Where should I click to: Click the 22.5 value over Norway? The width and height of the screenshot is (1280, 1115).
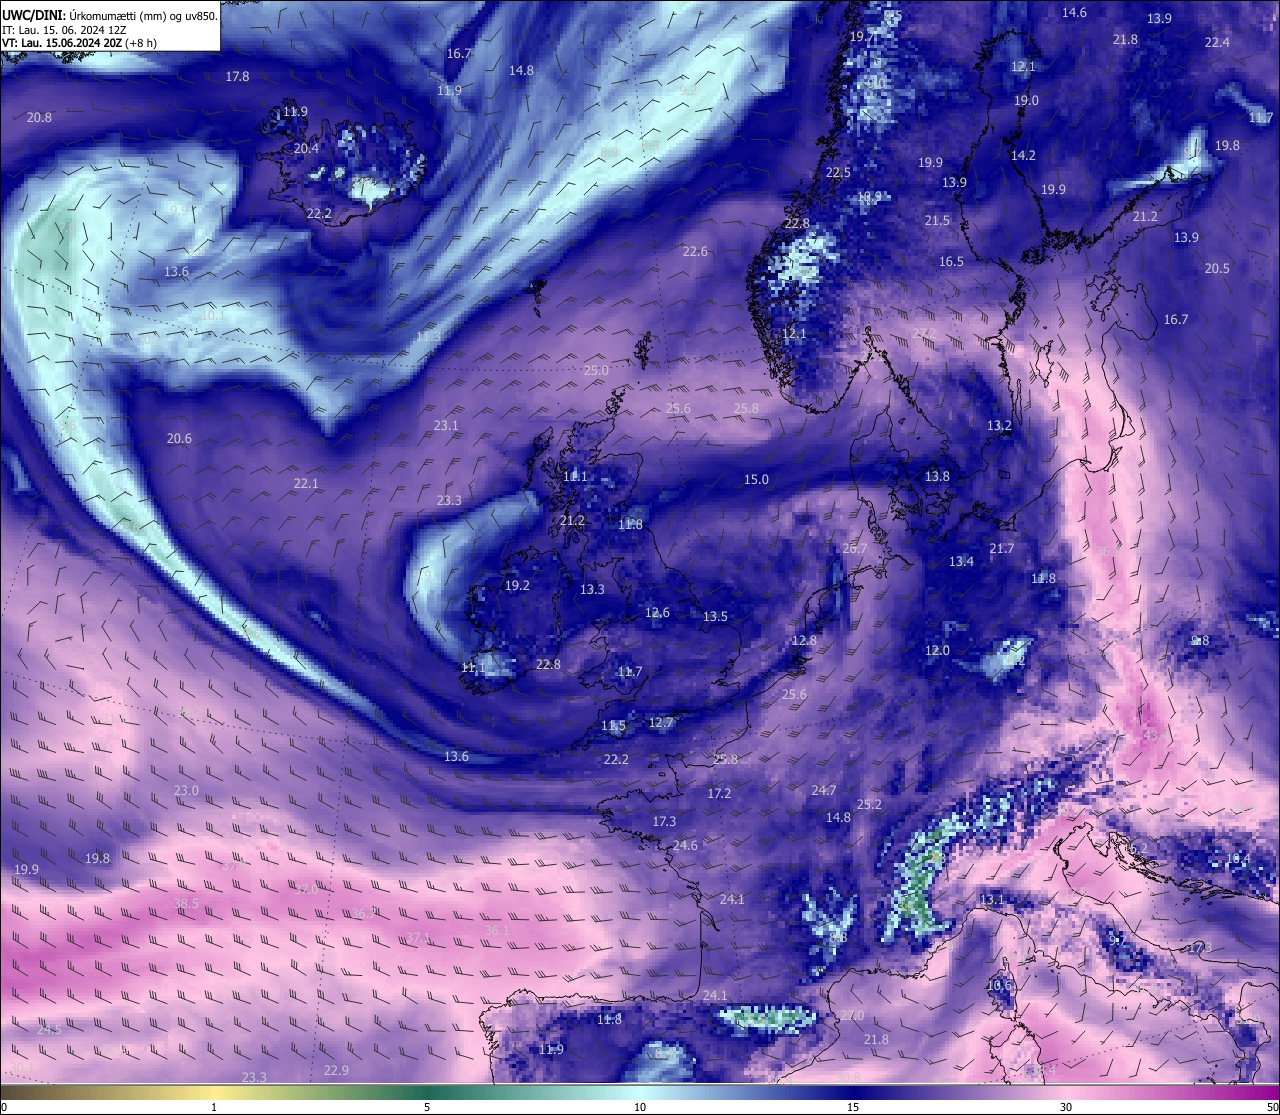838,173
